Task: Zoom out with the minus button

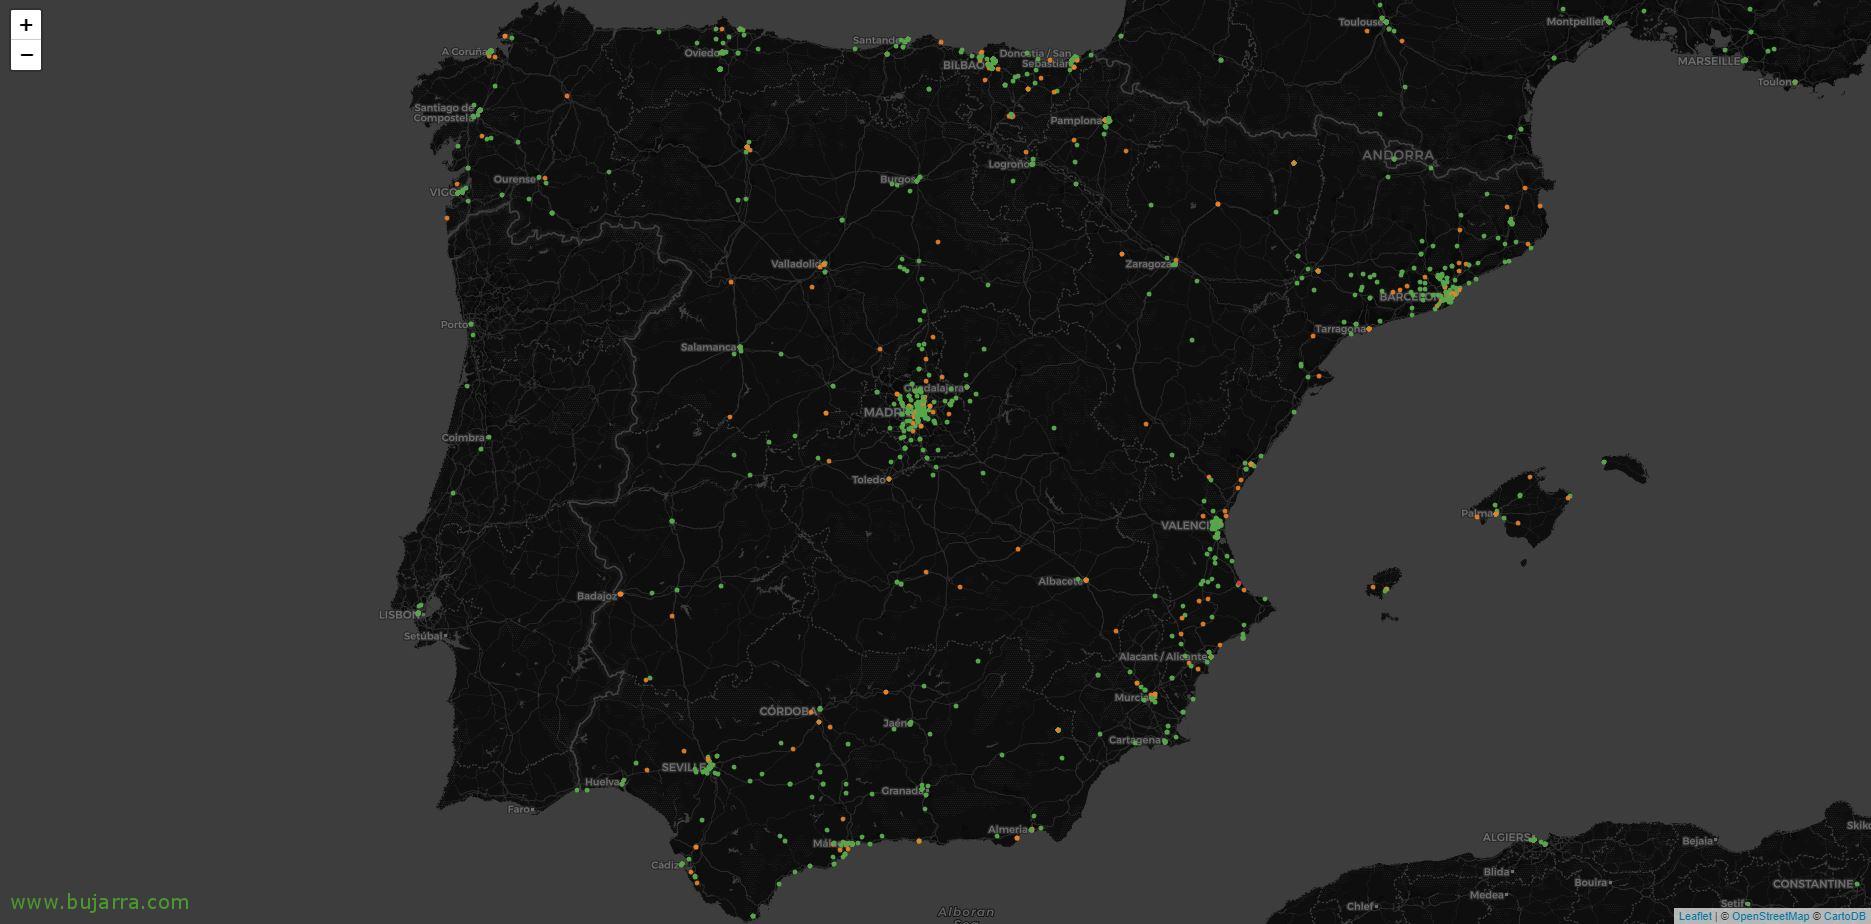Action: [x=26, y=55]
